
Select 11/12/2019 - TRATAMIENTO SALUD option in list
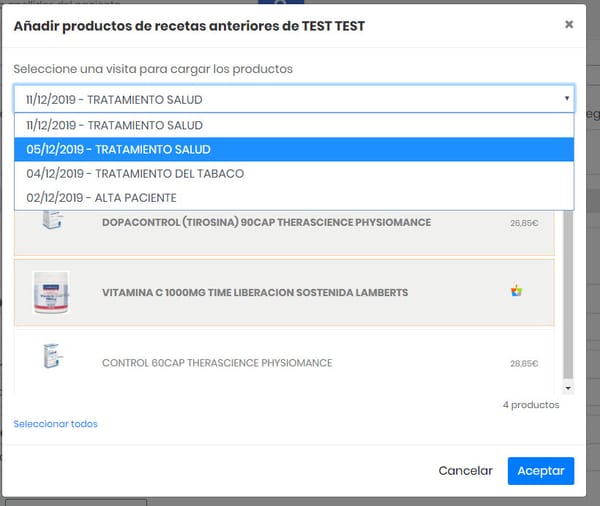click(x=294, y=125)
